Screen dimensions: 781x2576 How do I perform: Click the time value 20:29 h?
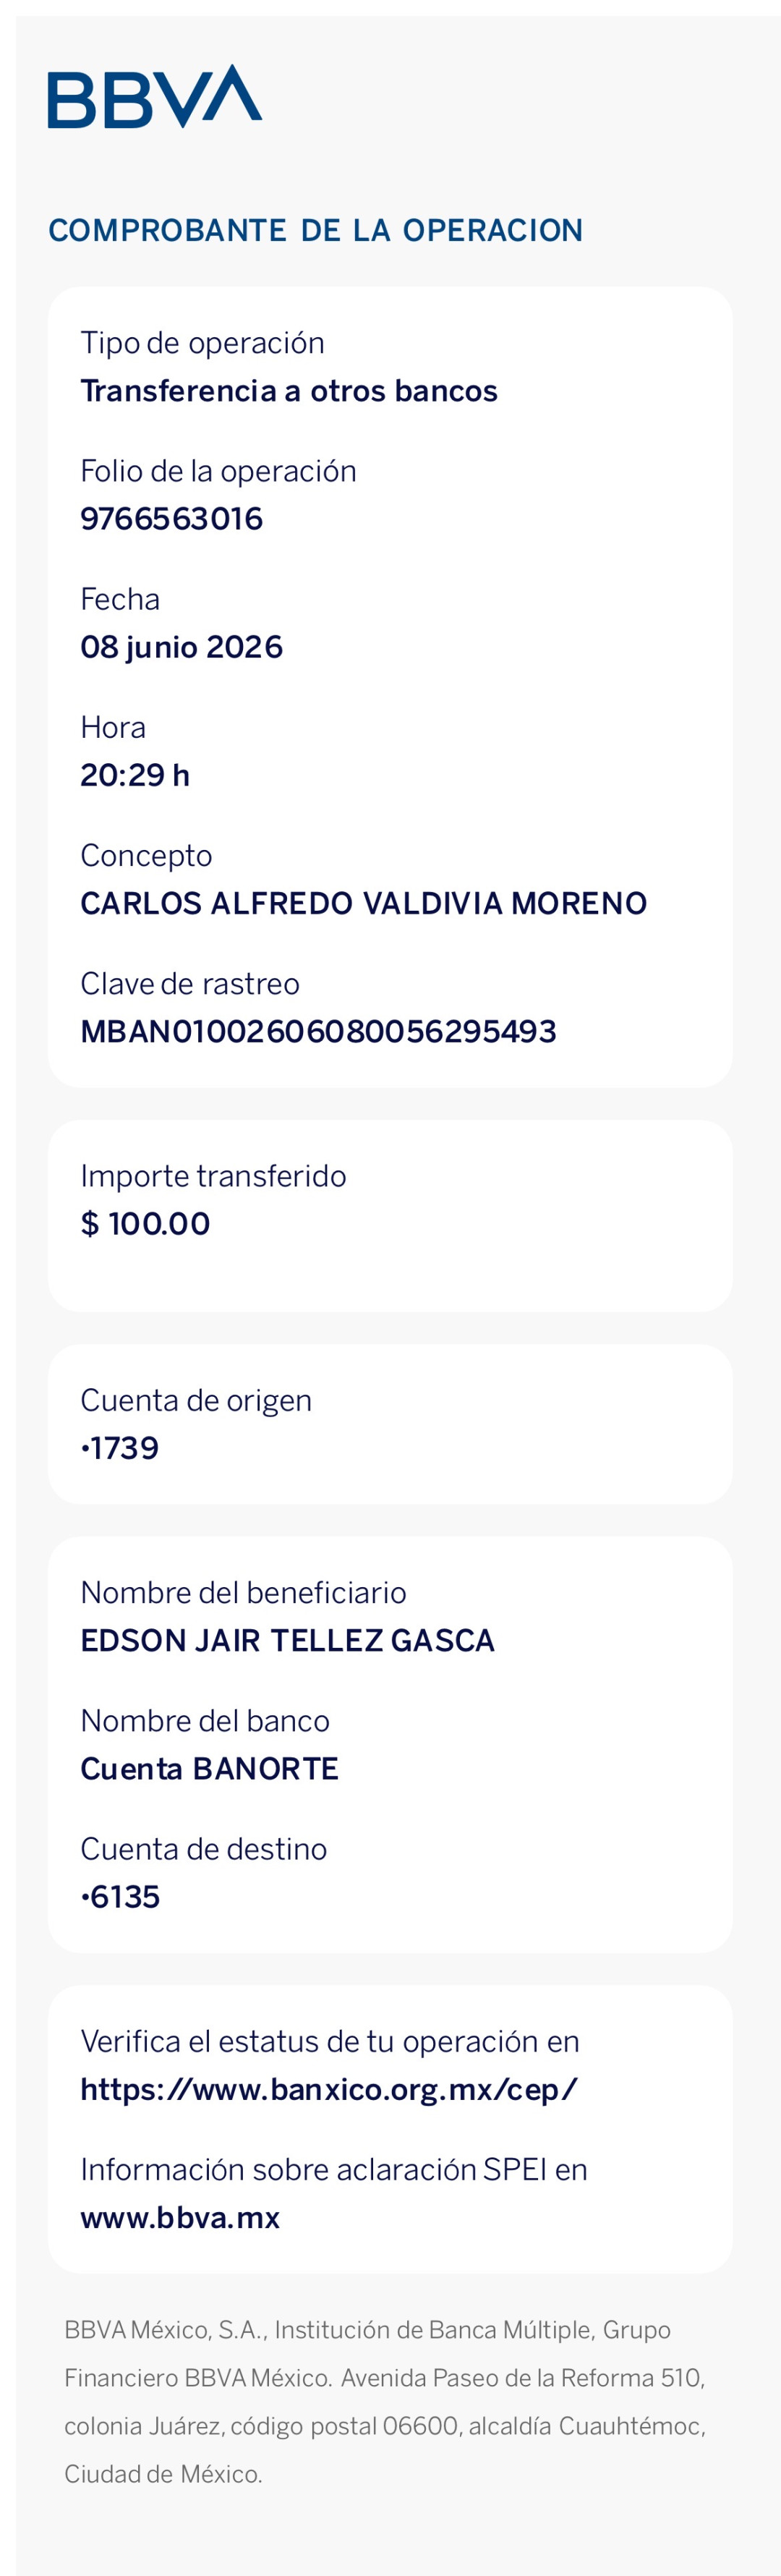135,775
